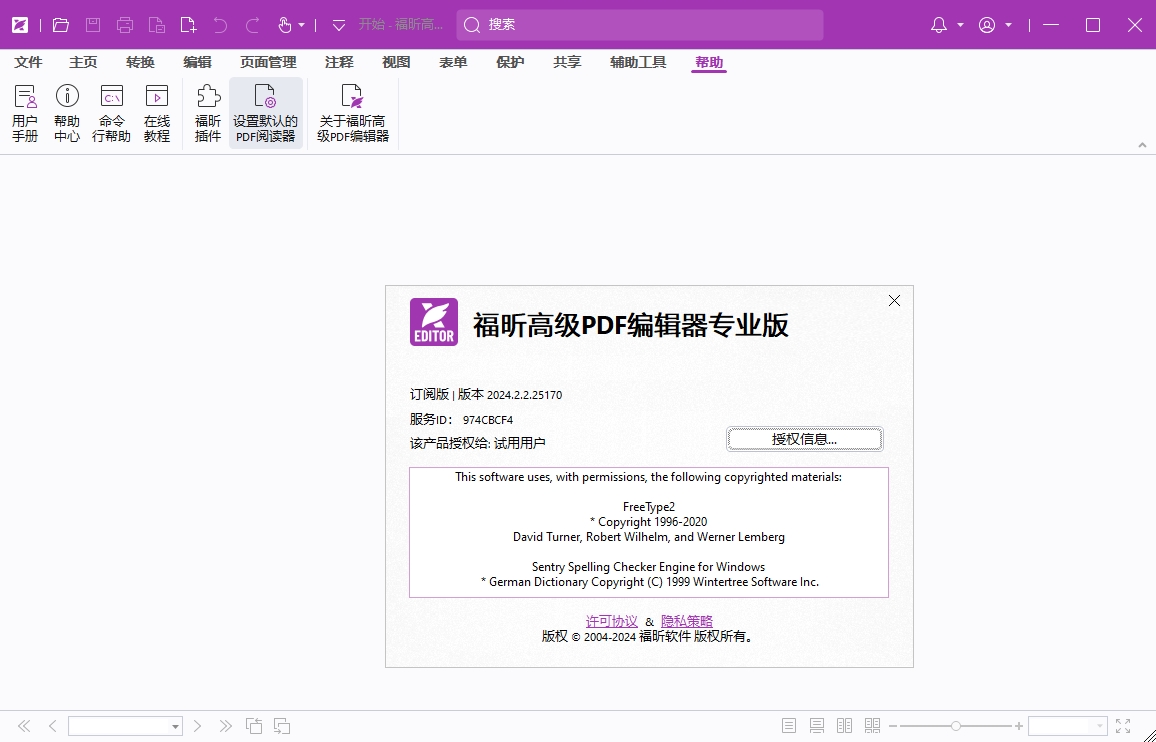Expand the user account dropdown arrow
1156x742 pixels.
[1008, 25]
